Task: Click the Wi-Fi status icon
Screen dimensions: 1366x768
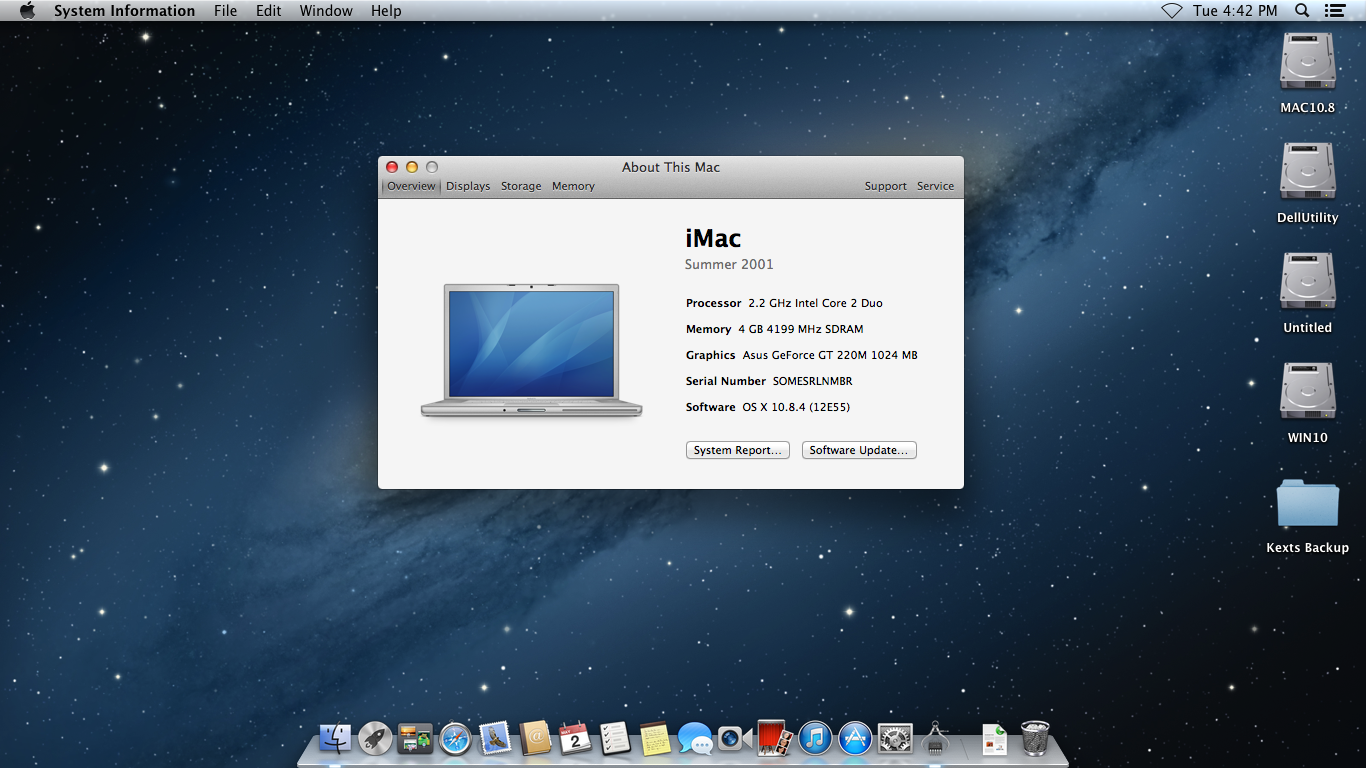Action: pos(1171,11)
